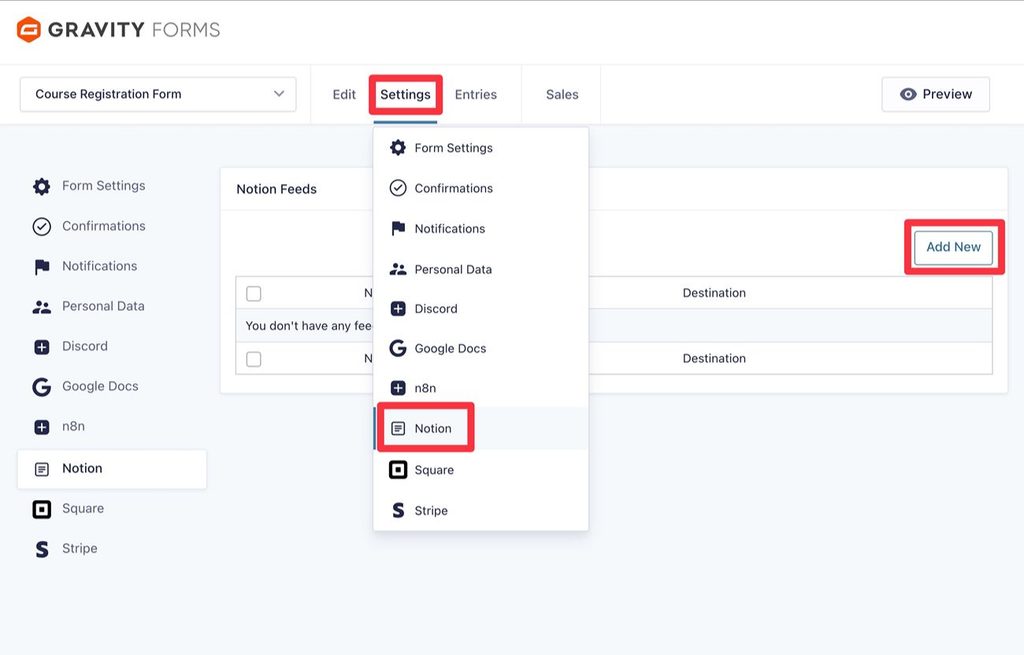Expand form switcher using the chevron arrow
Viewport: 1024px width, 655px height.
pyautogui.click(x=279, y=94)
